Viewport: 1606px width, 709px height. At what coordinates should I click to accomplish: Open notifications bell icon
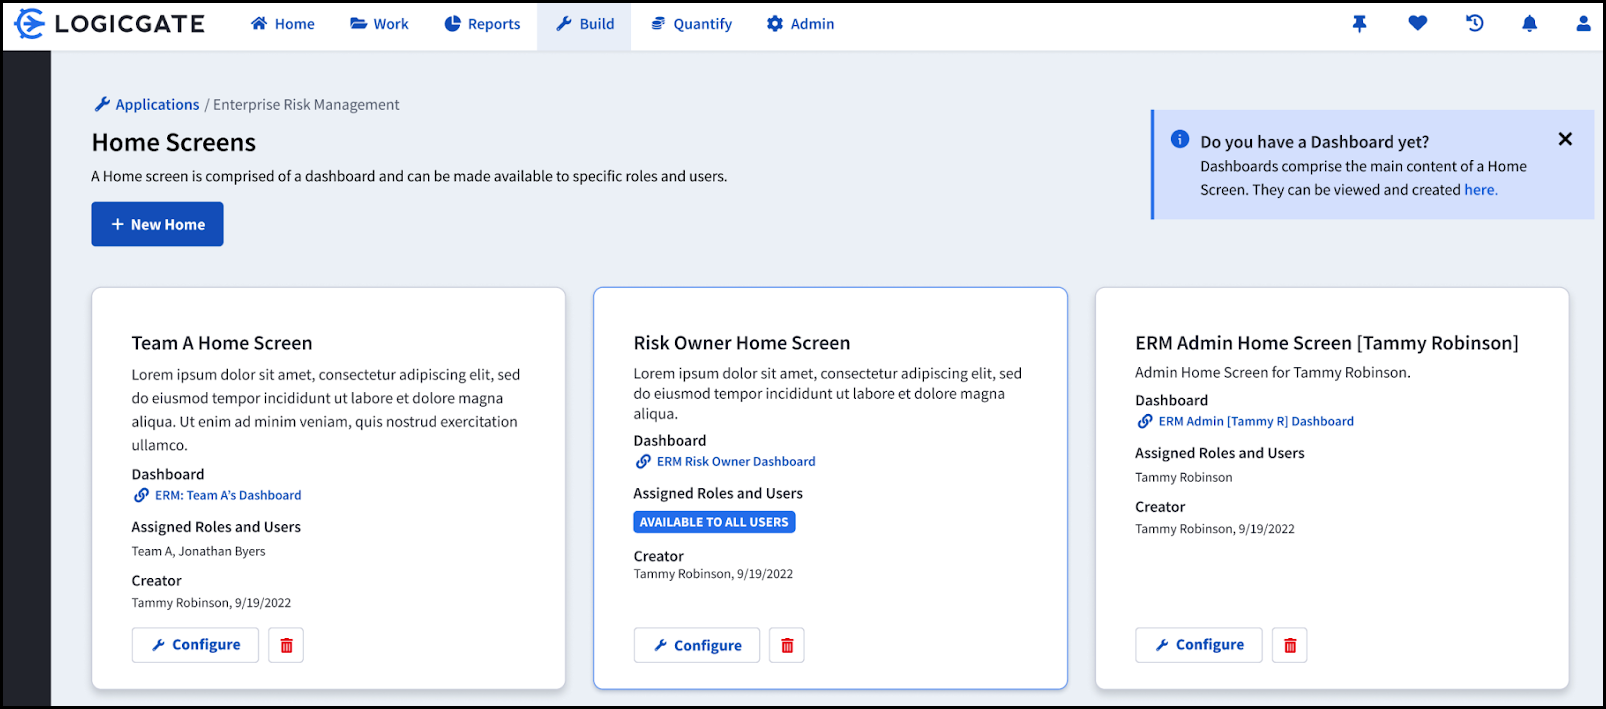tap(1529, 24)
